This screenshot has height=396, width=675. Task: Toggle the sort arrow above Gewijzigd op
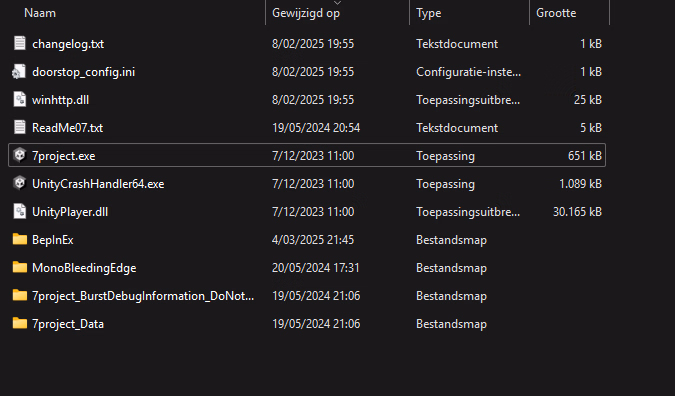pyautogui.click(x=338, y=3)
